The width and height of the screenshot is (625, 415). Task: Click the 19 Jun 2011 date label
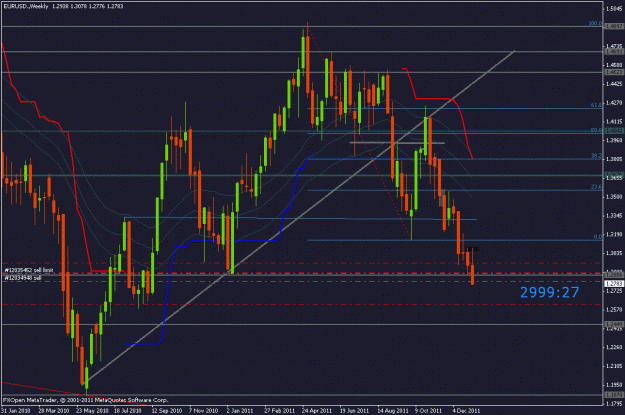(354, 410)
